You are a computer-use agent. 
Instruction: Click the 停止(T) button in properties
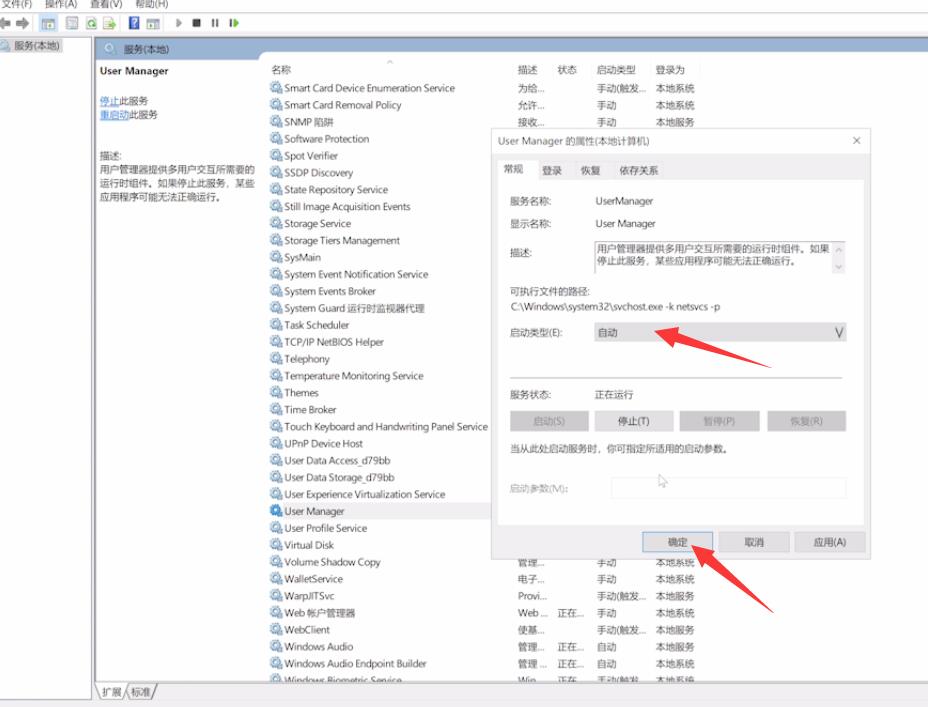633,421
